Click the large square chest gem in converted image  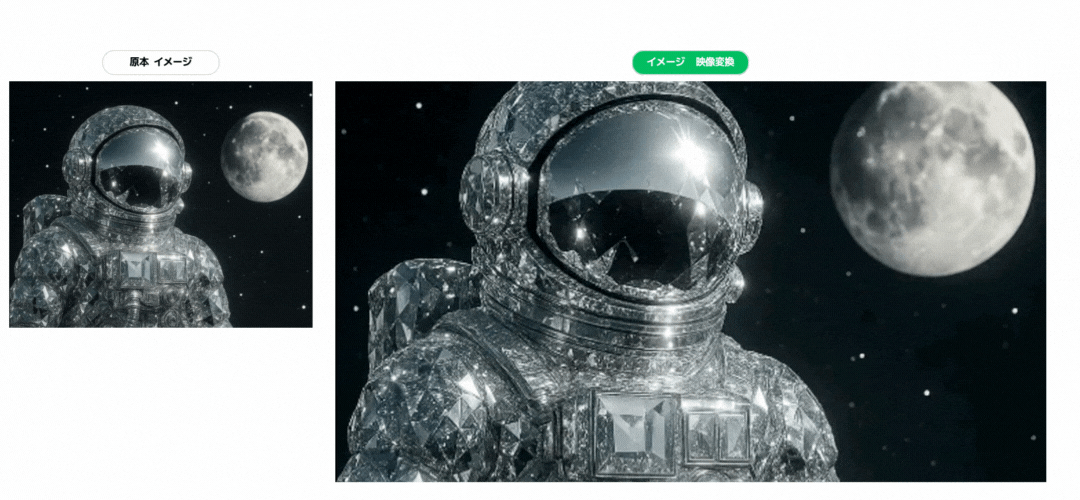tap(636, 434)
